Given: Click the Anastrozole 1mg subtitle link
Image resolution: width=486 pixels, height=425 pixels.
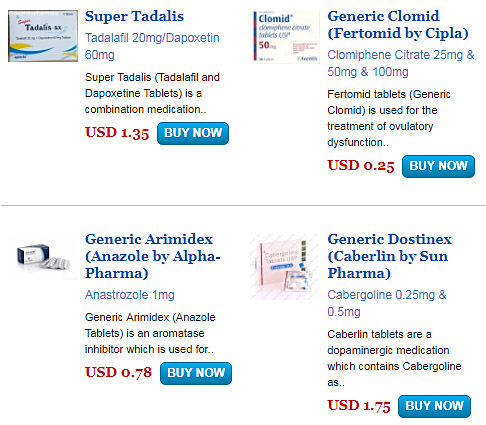Looking at the screenshot, I should pos(130,295).
